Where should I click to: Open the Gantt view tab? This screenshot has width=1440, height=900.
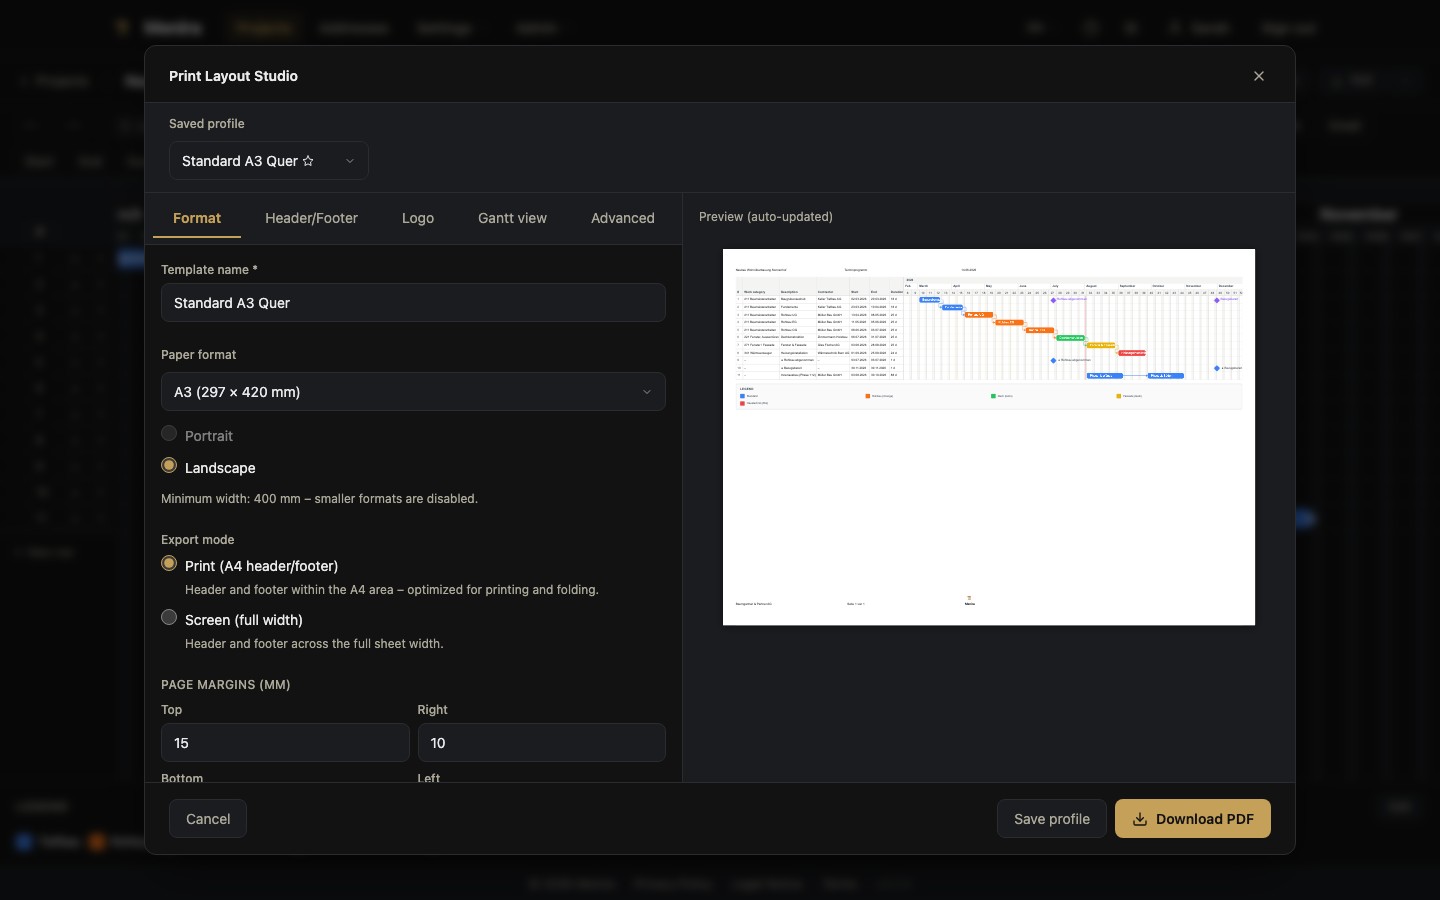[x=512, y=218]
